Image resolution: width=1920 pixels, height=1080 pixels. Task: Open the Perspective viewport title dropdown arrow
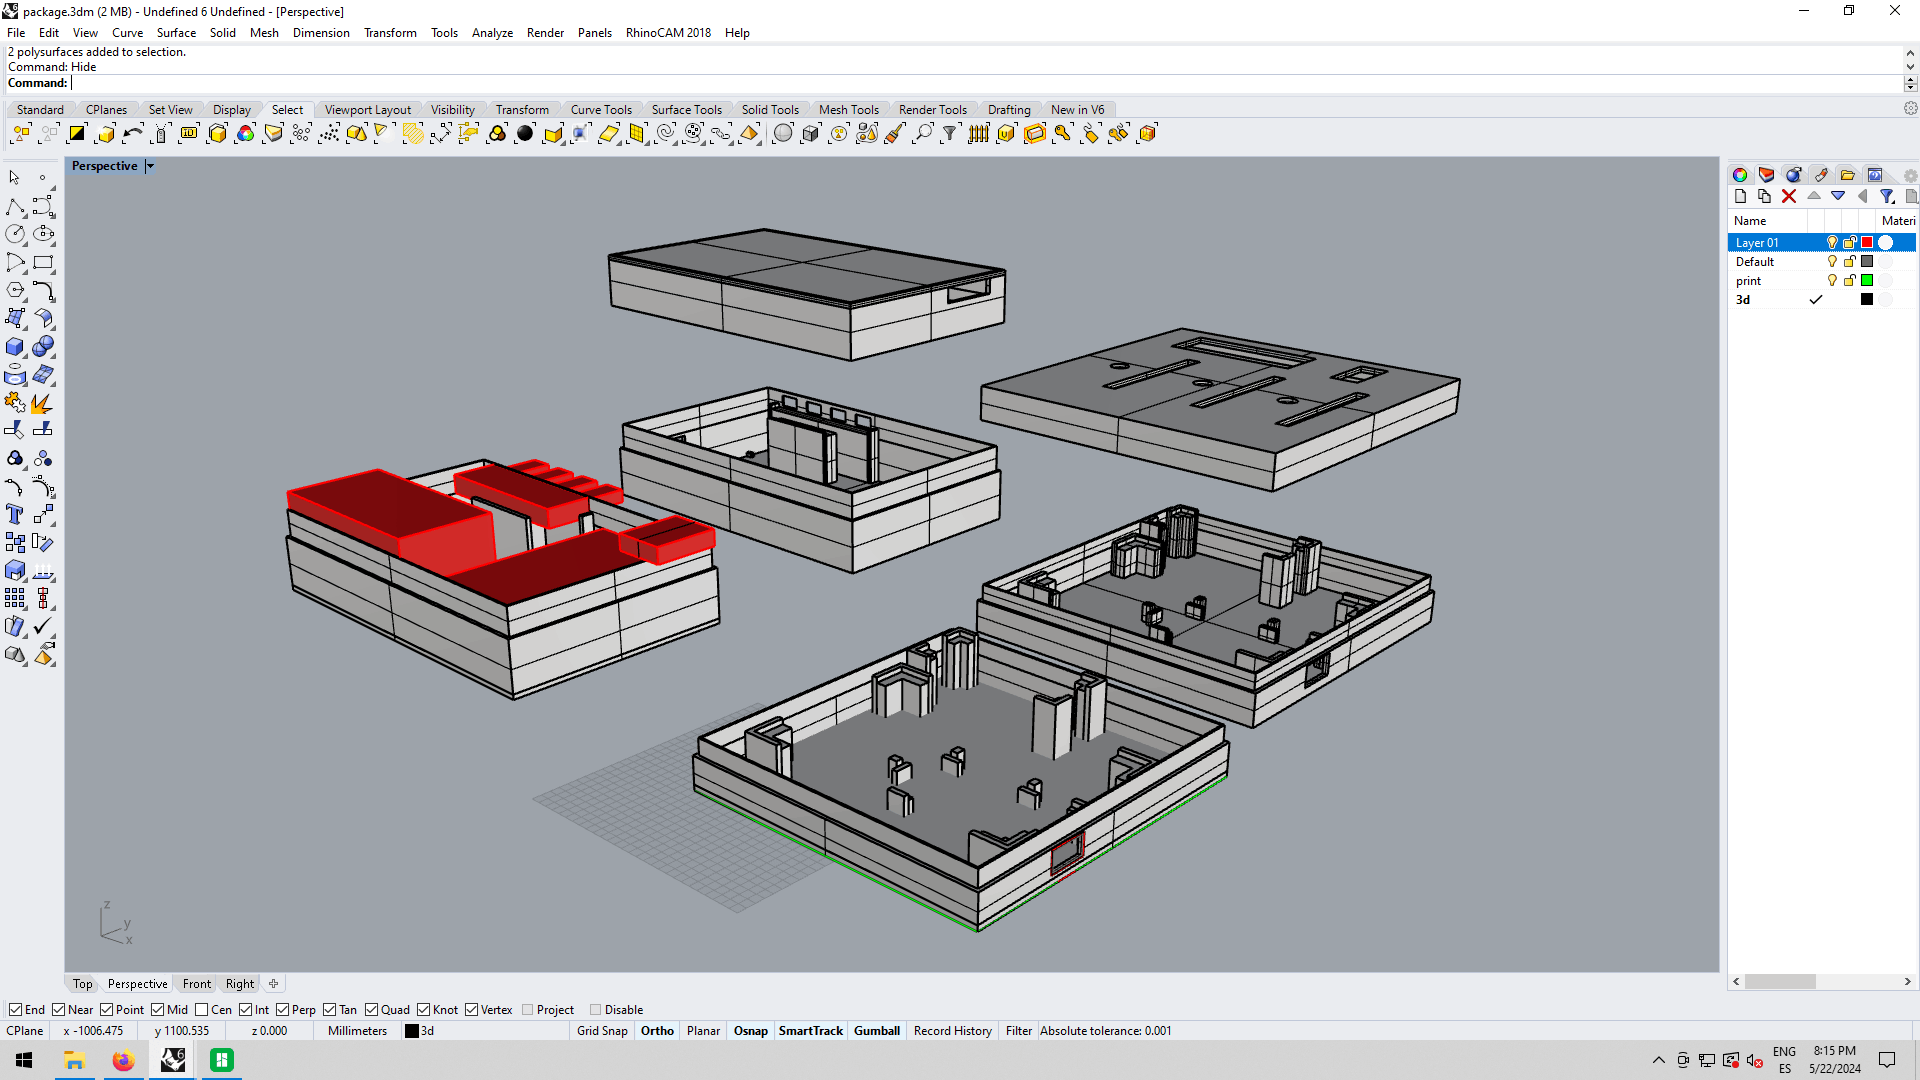150,167
